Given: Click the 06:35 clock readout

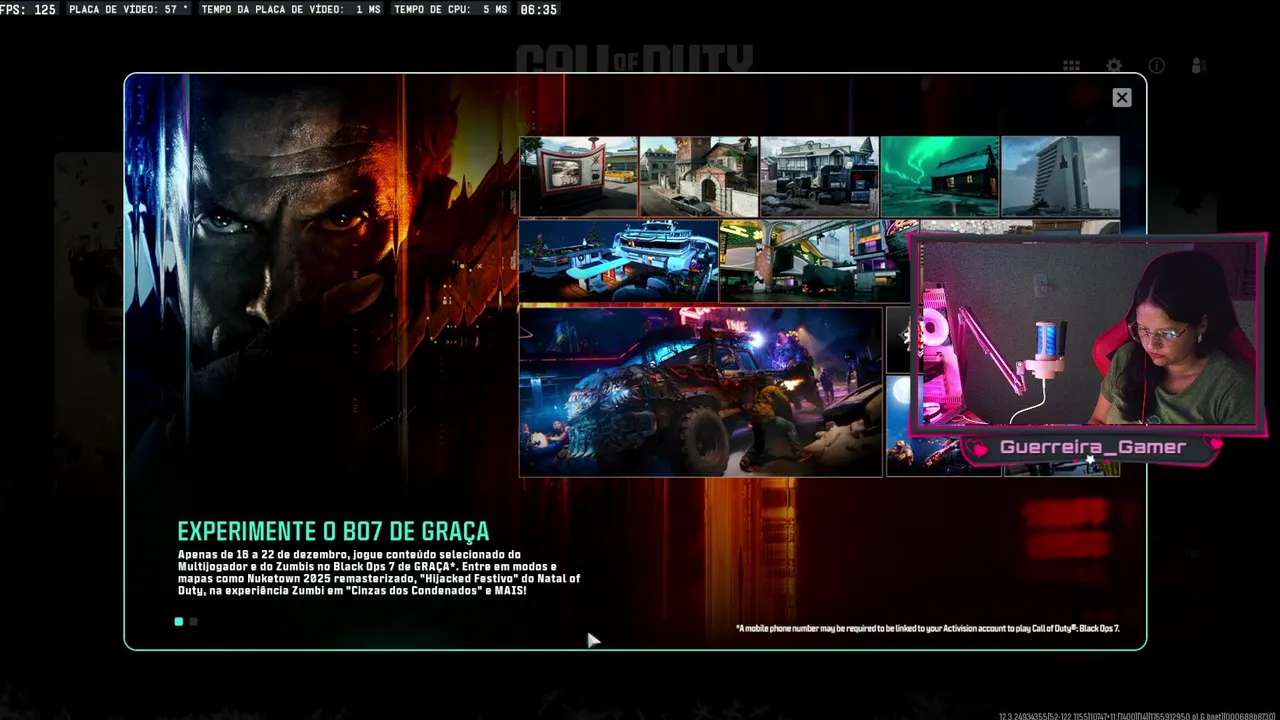Looking at the screenshot, I should pos(538,9).
